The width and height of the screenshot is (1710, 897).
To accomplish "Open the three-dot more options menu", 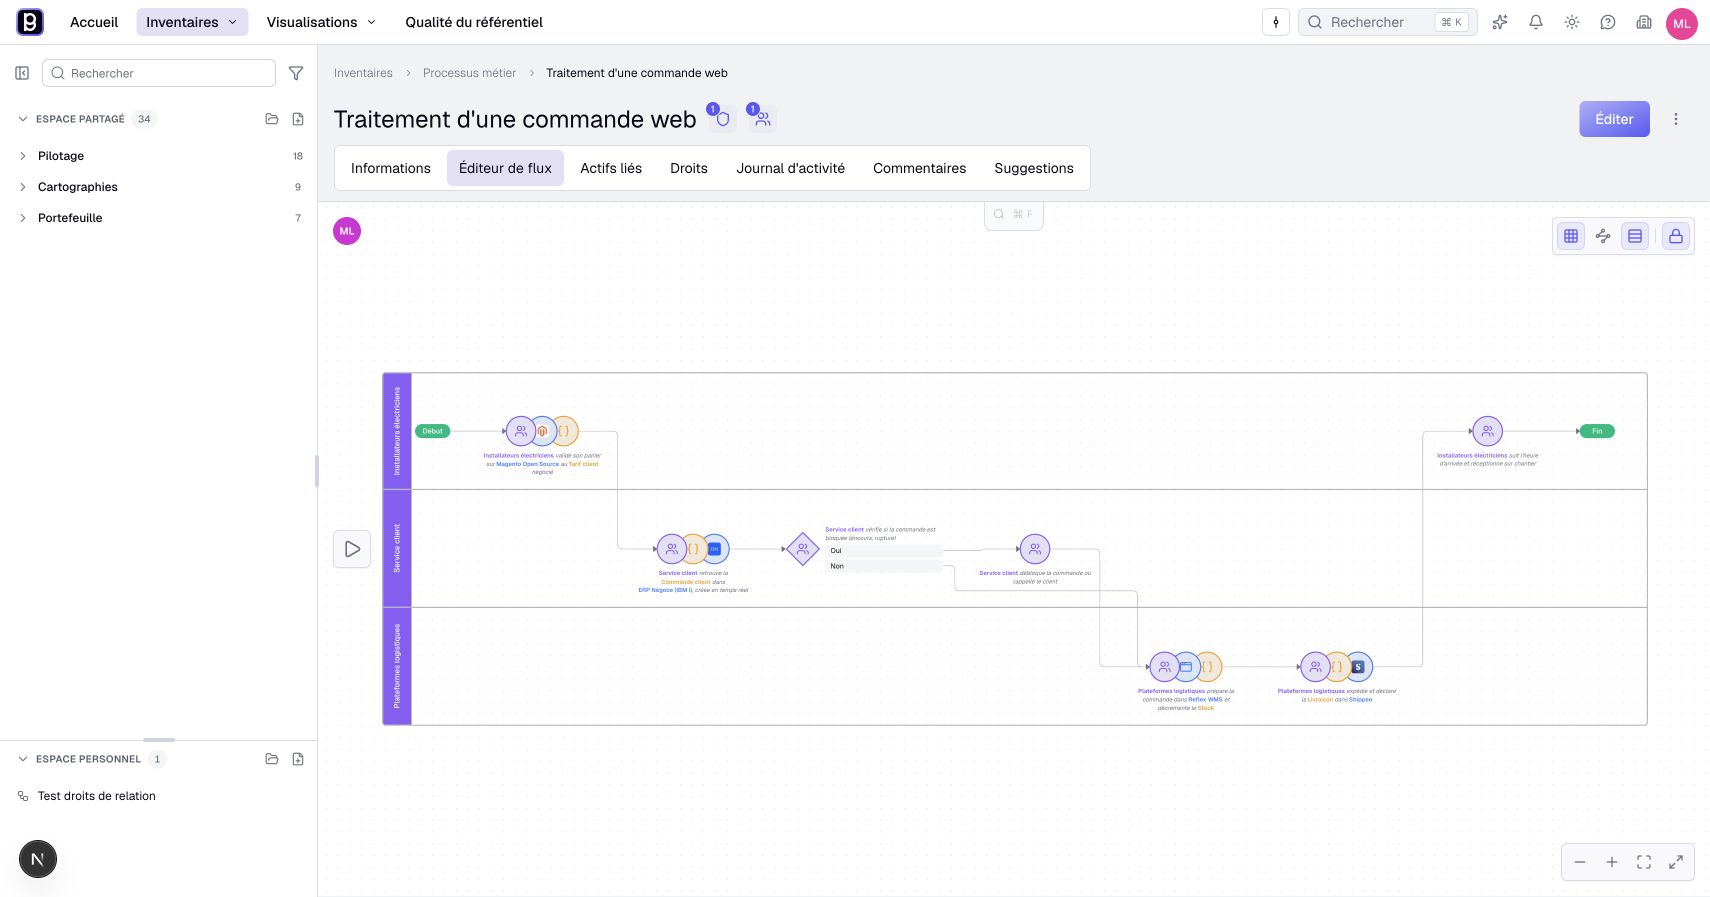I will coord(1676,119).
